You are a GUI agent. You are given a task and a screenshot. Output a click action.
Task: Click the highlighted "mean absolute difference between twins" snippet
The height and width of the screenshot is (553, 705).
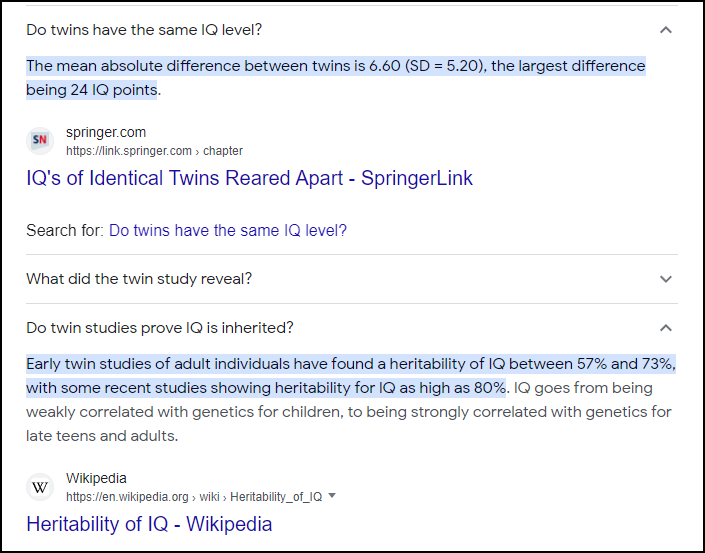[x=335, y=67]
